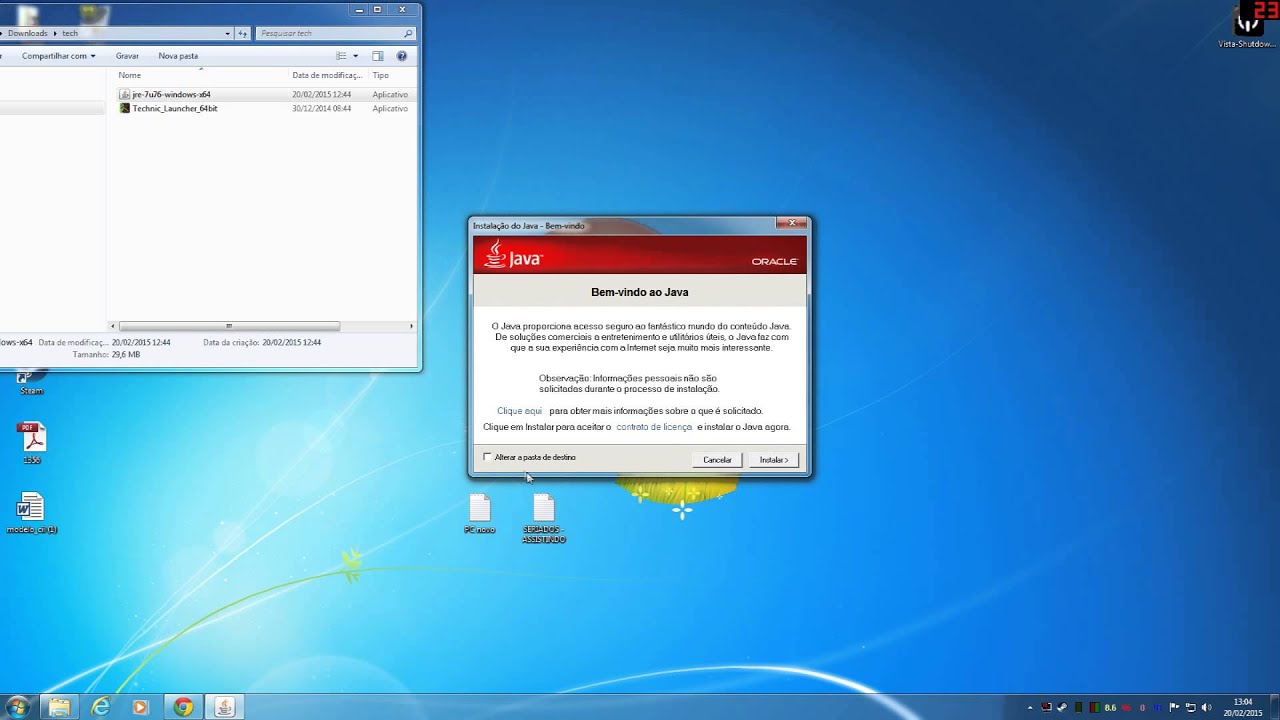Viewport: 1280px width, 720px height.
Task: Click Cancelar in the Java installer
Action: tap(717, 460)
